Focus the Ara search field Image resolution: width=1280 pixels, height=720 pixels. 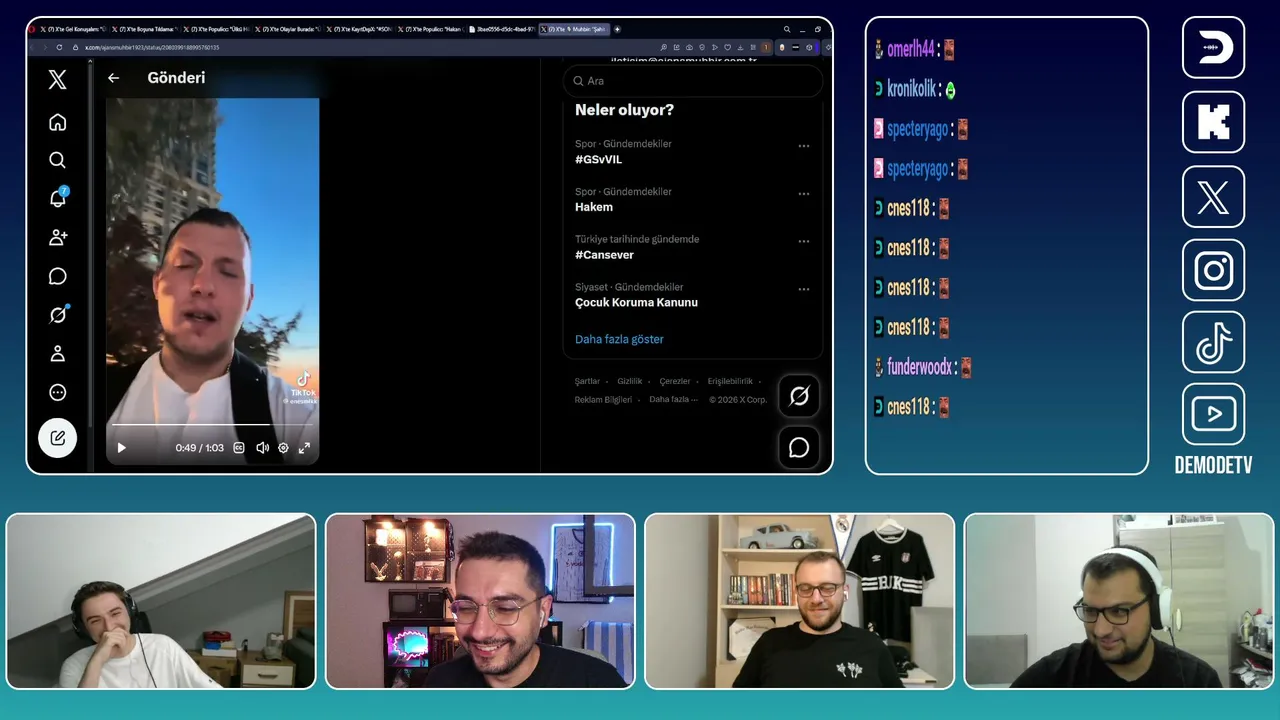[693, 81]
